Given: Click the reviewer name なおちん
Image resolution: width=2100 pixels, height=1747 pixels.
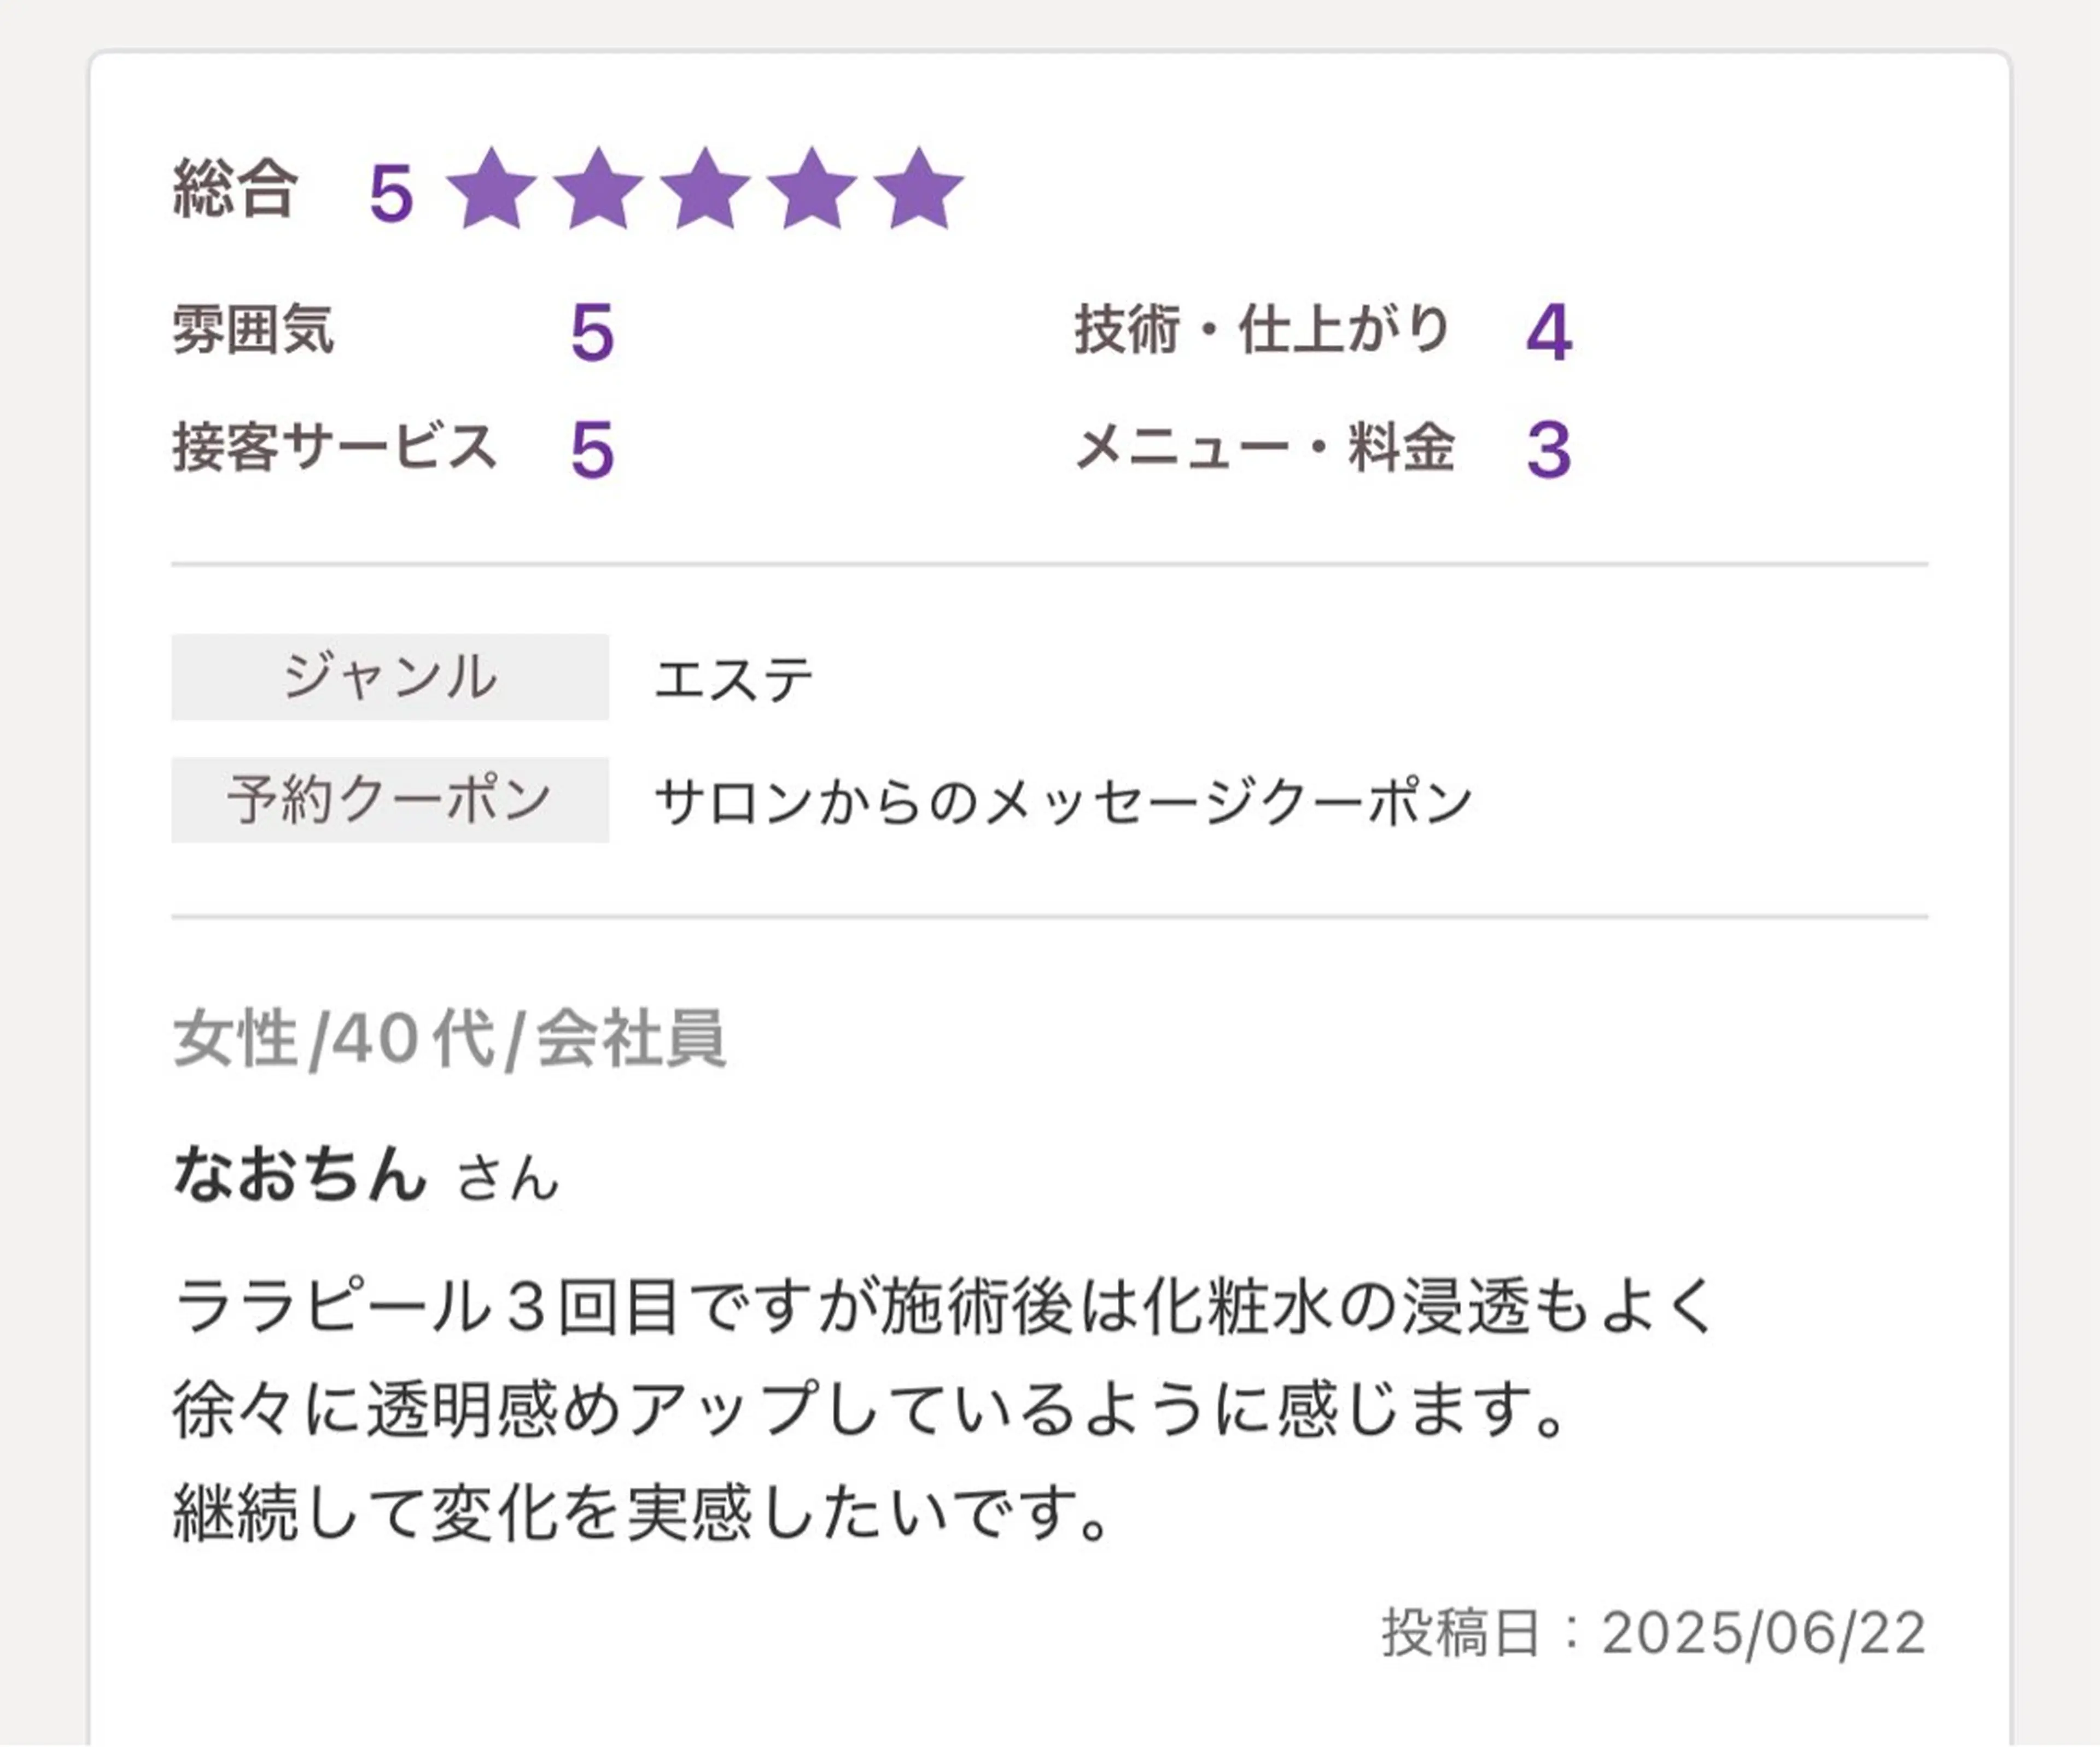Looking at the screenshot, I should point(300,1174).
